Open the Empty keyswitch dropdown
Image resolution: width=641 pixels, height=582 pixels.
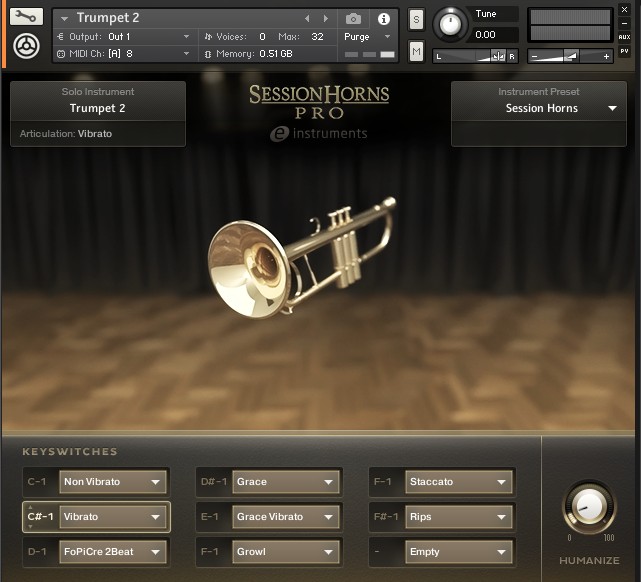click(x=459, y=552)
